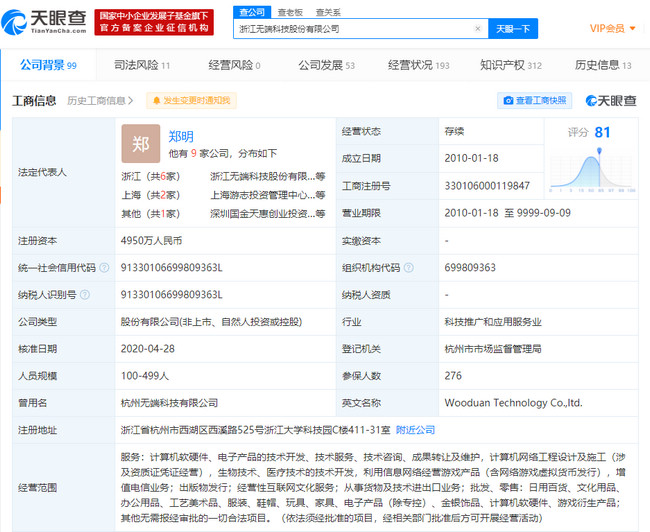The width and height of the screenshot is (650, 532).
Task: Open legal representative 郑明's profile link
Action: tap(181, 136)
